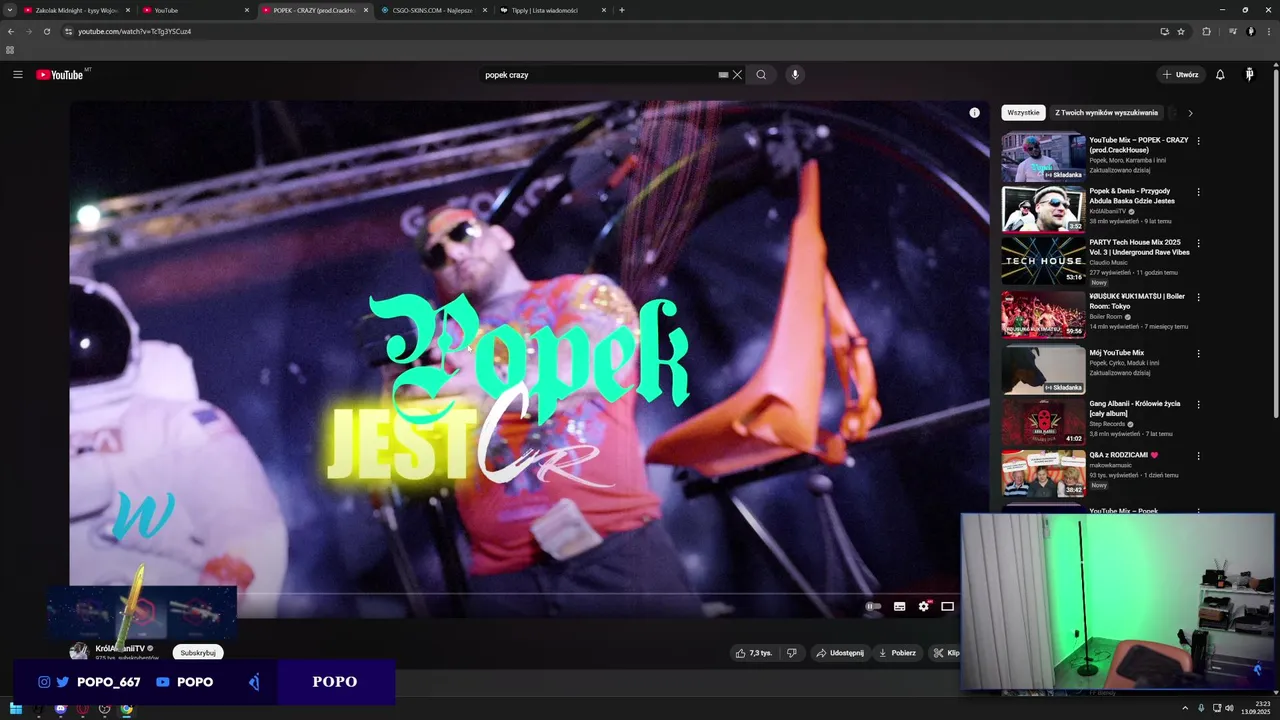Click the Pobierz download button

click(897, 653)
